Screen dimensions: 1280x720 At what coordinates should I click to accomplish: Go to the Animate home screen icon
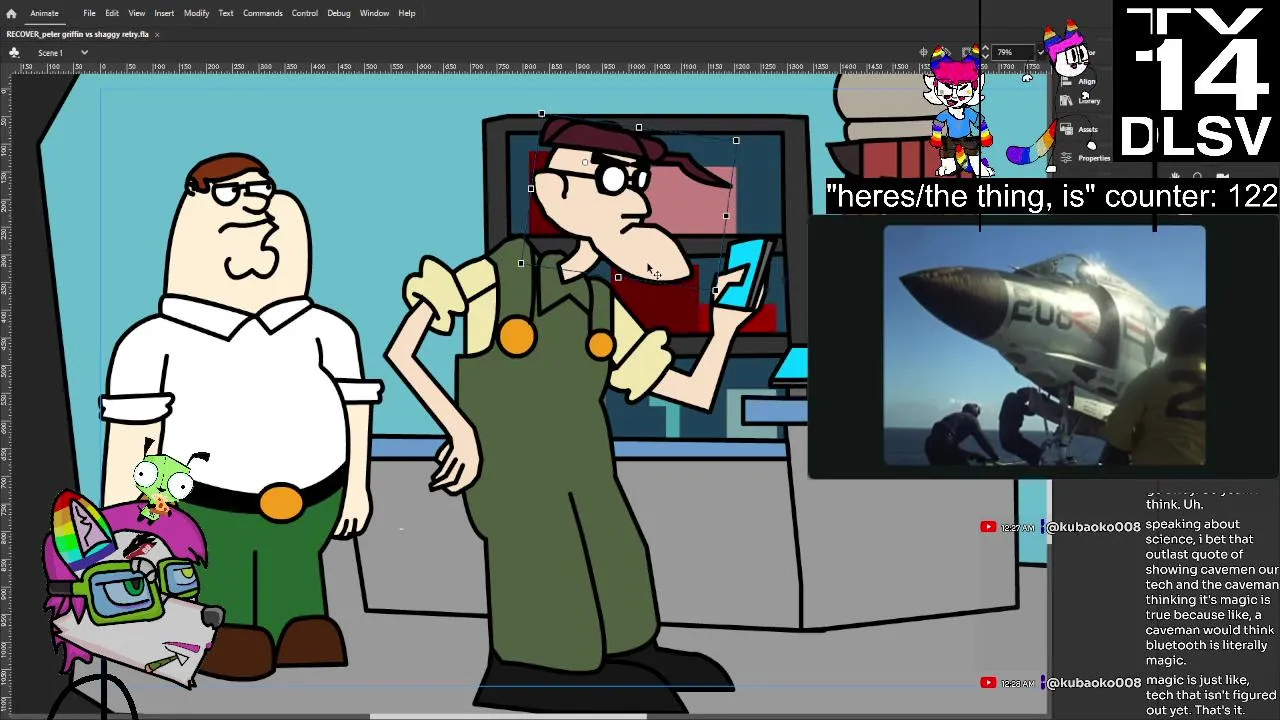click(11, 13)
